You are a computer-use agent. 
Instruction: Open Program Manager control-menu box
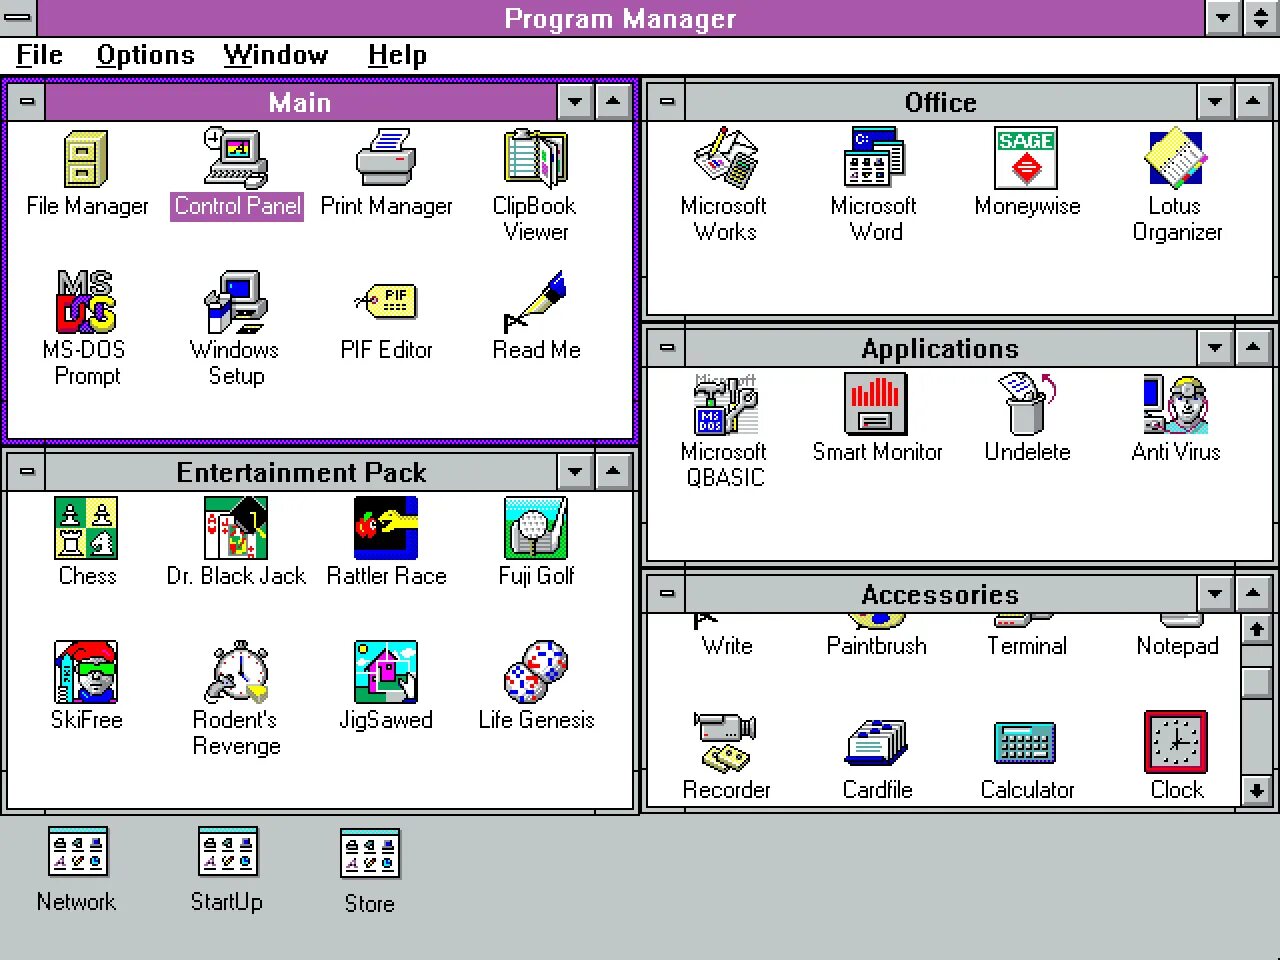coord(18,18)
